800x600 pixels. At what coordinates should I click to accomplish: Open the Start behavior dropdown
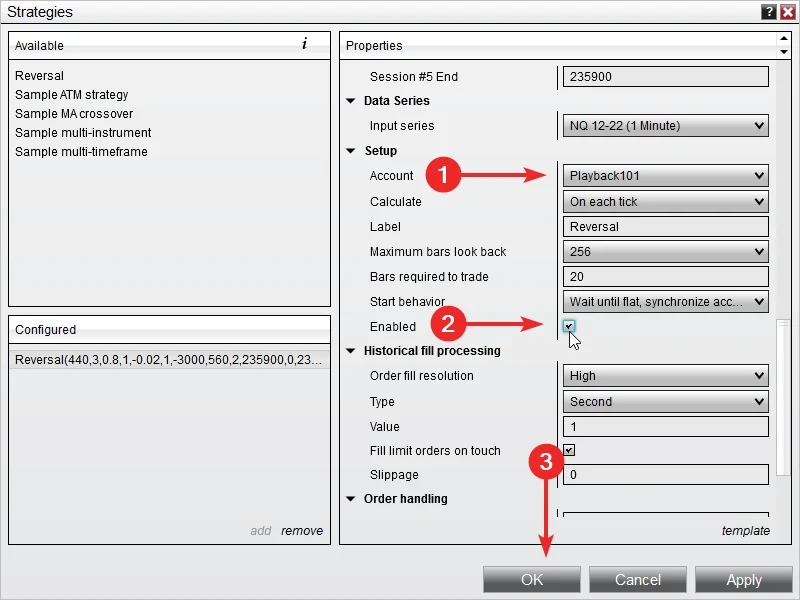[x=665, y=301]
